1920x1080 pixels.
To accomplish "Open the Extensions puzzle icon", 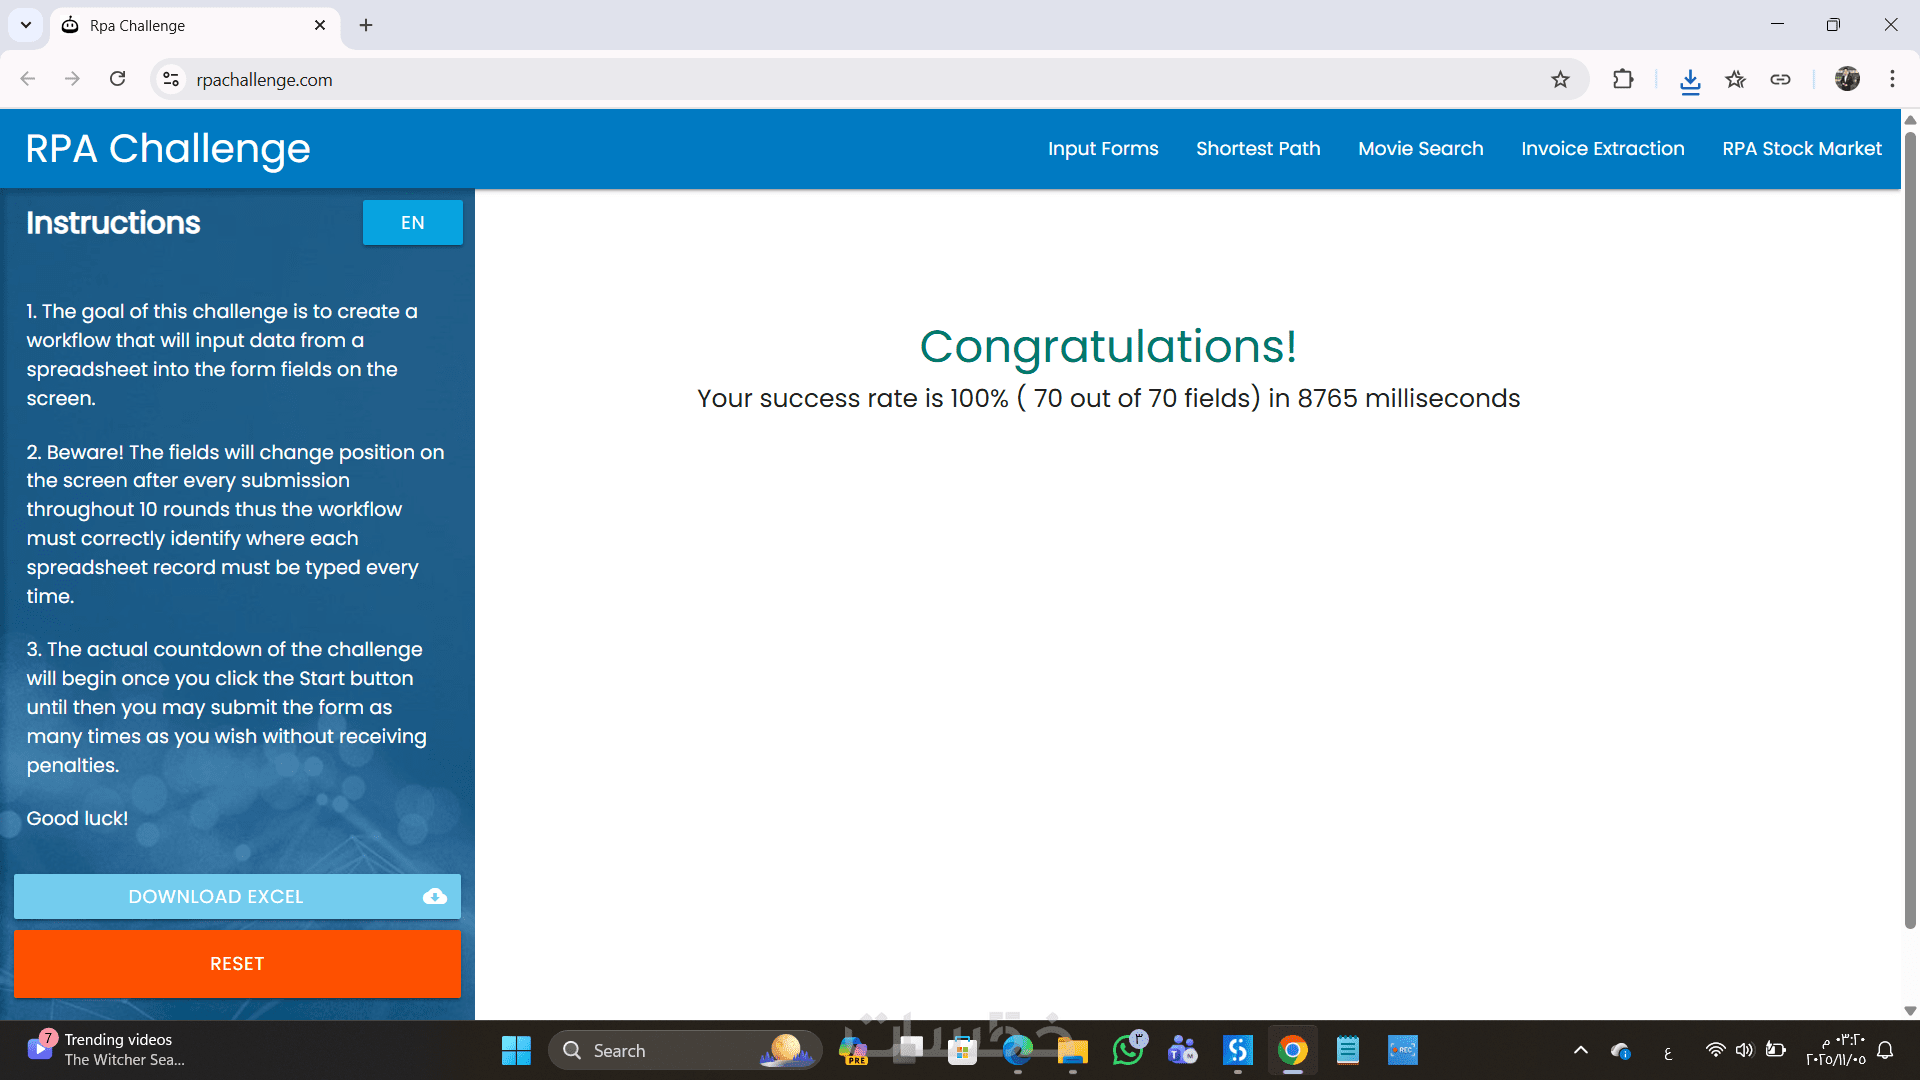I will (x=1623, y=80).
